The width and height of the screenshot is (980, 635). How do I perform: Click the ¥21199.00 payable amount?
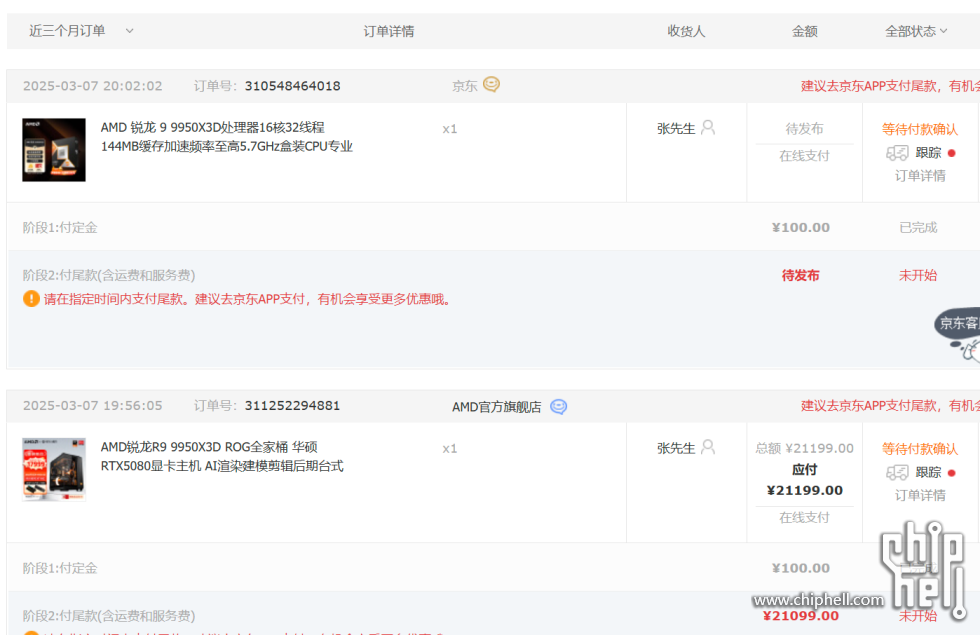804,491
